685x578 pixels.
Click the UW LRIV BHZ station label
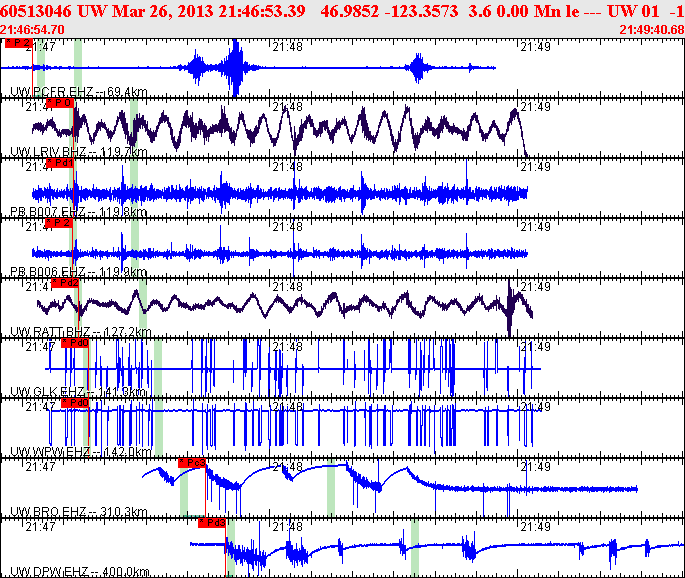point(79,152)
